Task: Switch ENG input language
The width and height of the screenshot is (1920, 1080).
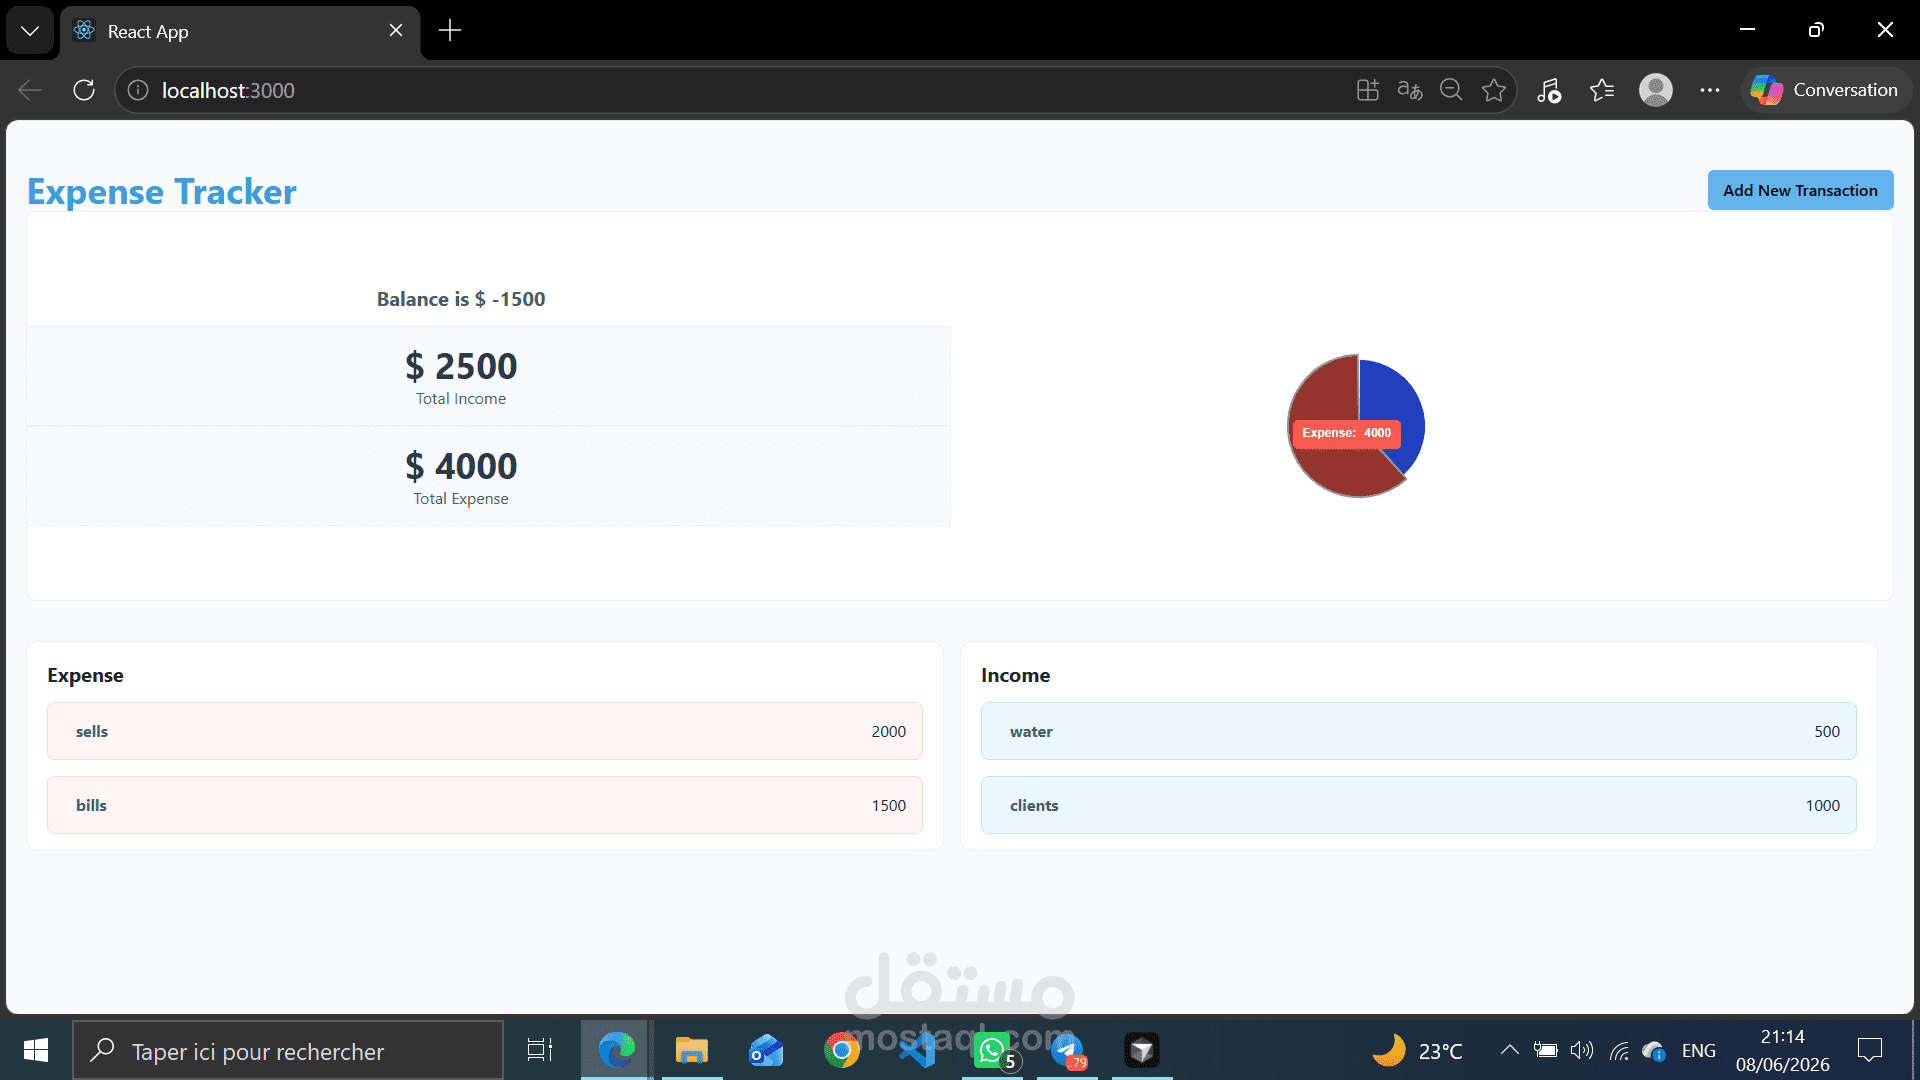Action: coord(1699,1051)
